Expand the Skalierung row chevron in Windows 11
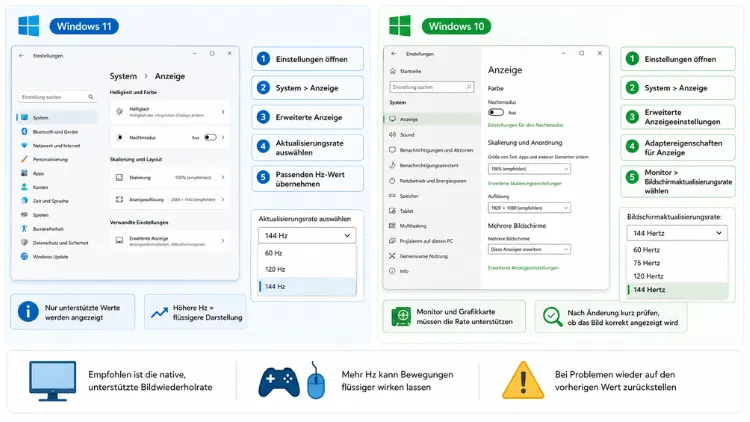The width and height of the screenshot is (750, 422). (x=223, y=177)
